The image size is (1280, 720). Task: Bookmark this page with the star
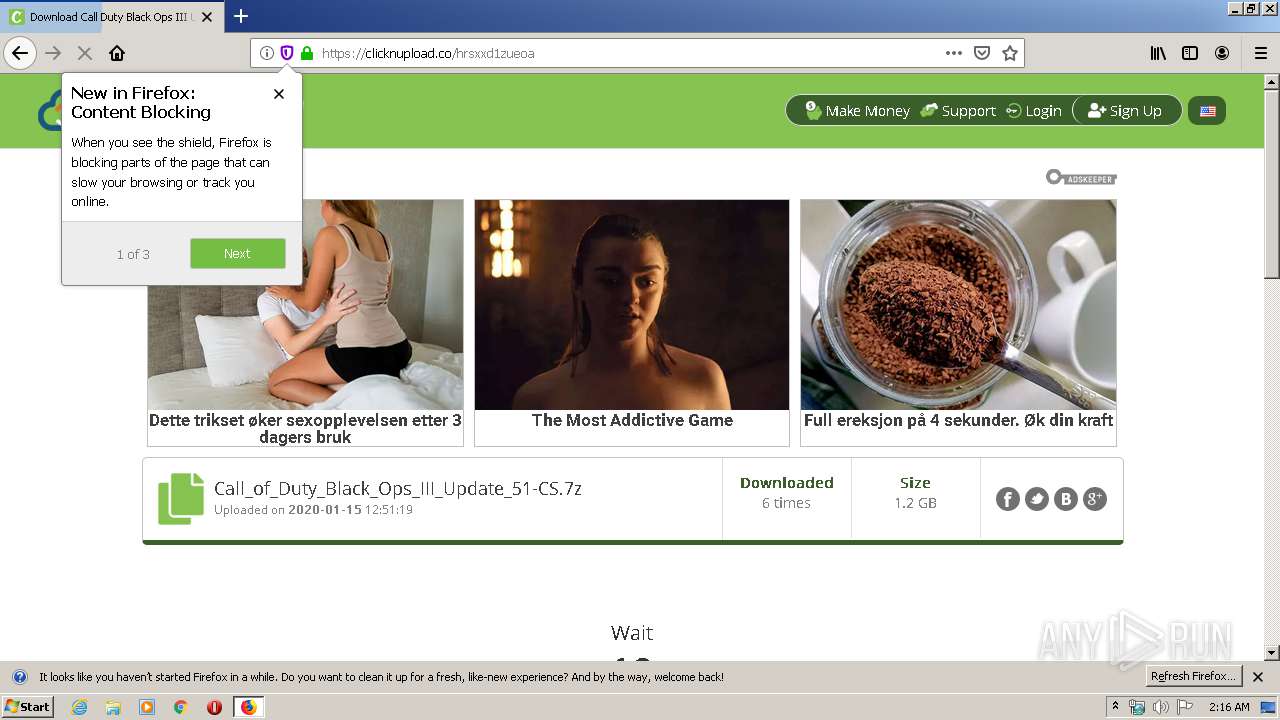click(x=1010, y=53)
